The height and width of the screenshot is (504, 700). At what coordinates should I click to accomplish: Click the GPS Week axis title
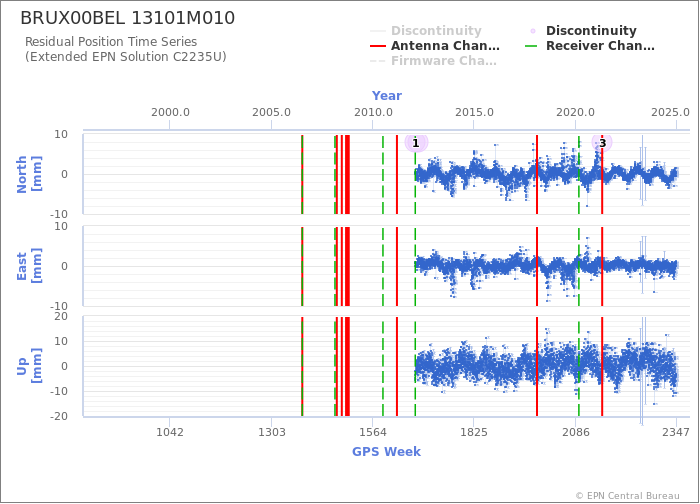tap(387, 452)
